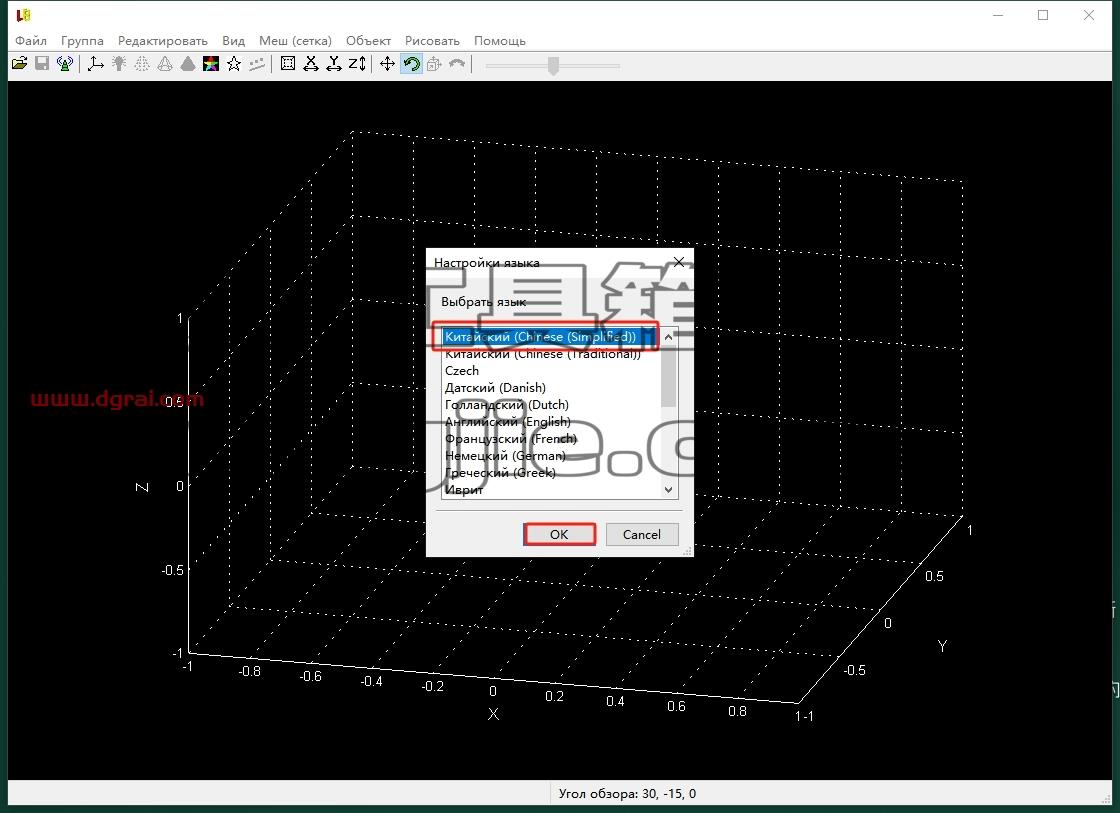Viewport: 1120px width, 813px height.
Task: Select Датский (Danish) language
Action: [x=551, y=388]
